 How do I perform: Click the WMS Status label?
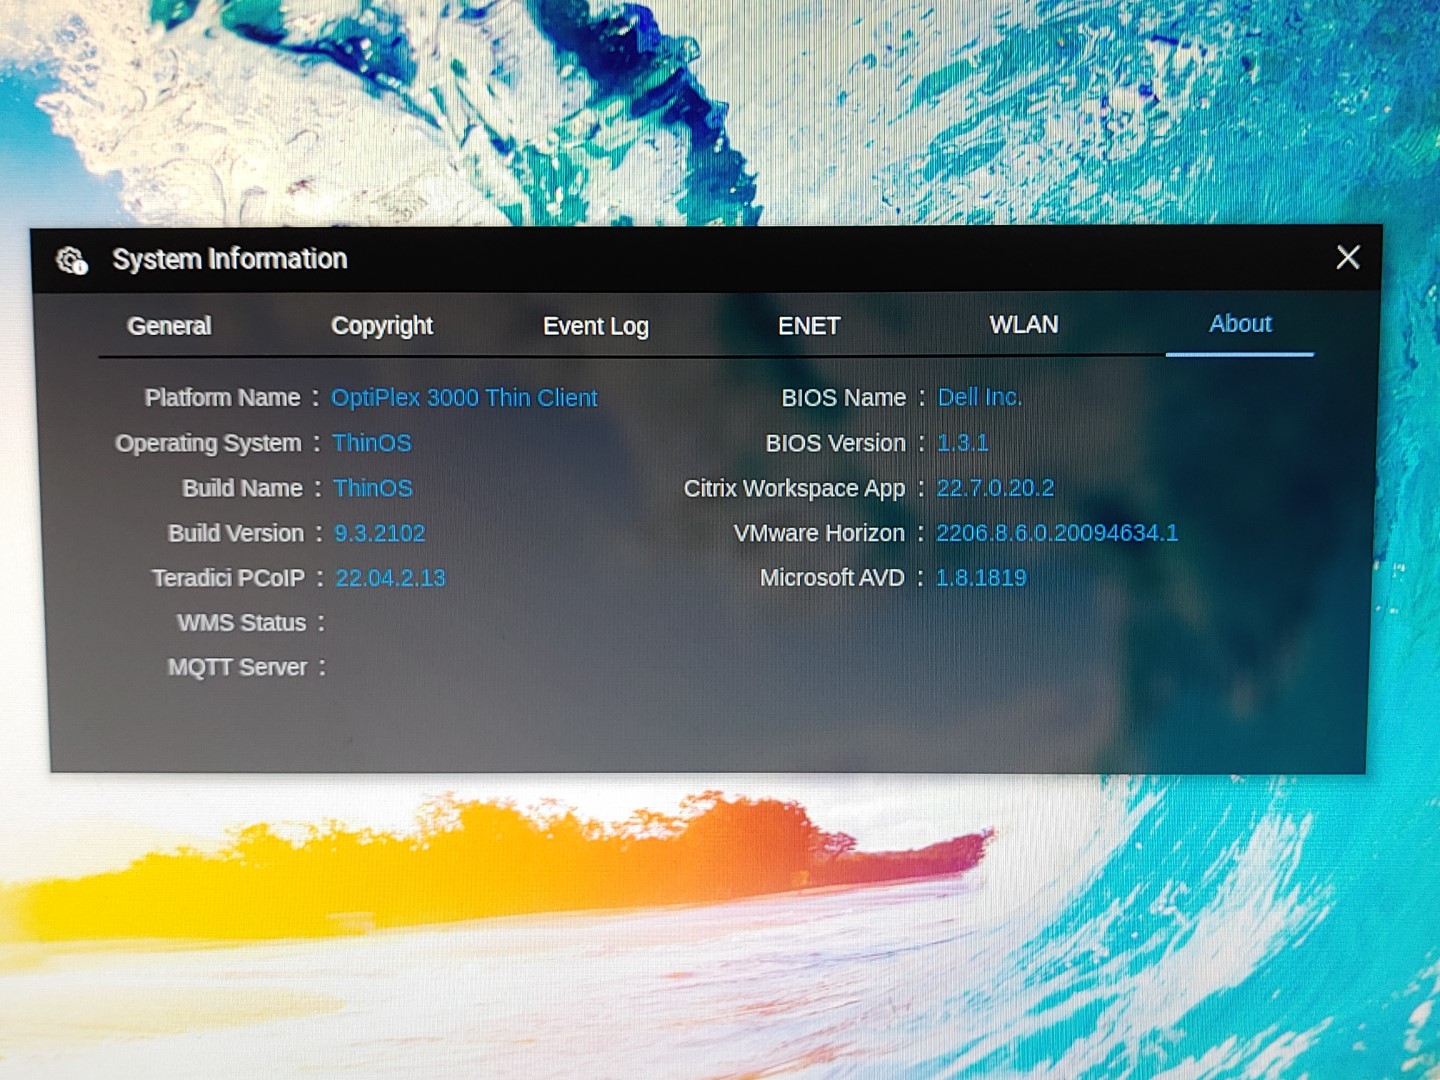[x=241, y=623]
